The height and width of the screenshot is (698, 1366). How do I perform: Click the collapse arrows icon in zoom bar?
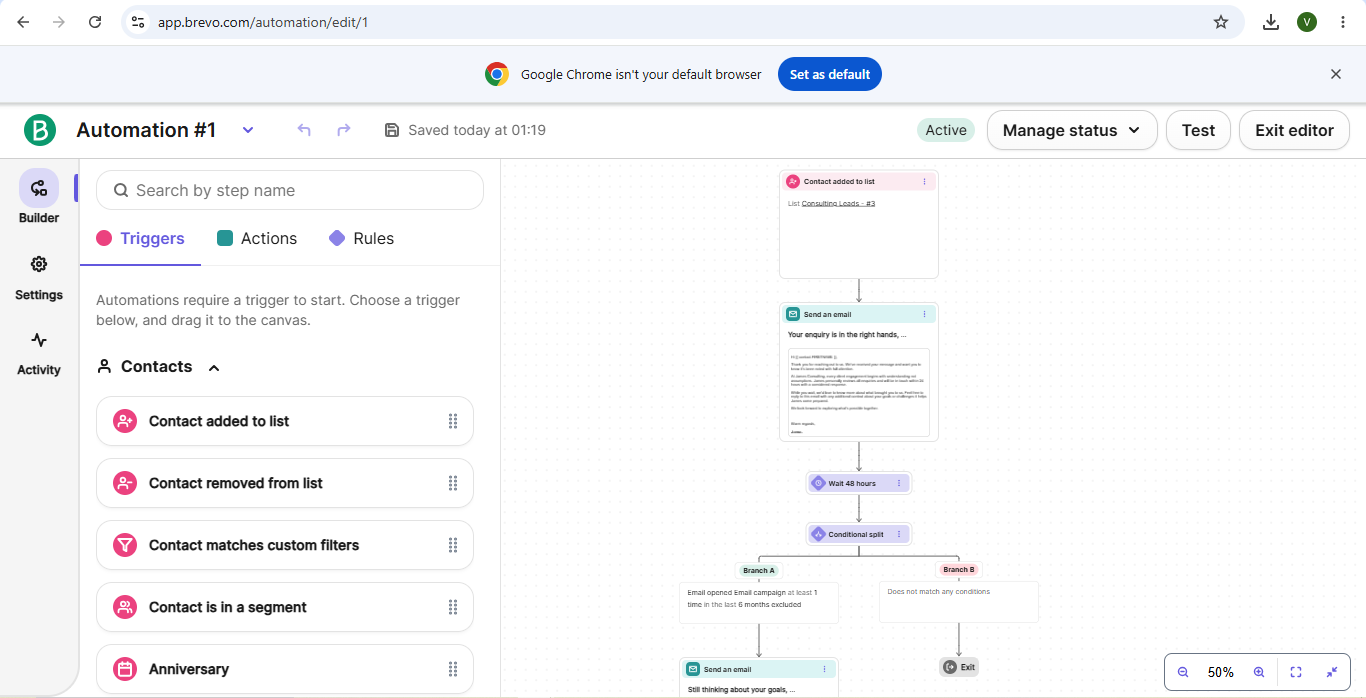pyautogui.click(x=1332, y=672)
